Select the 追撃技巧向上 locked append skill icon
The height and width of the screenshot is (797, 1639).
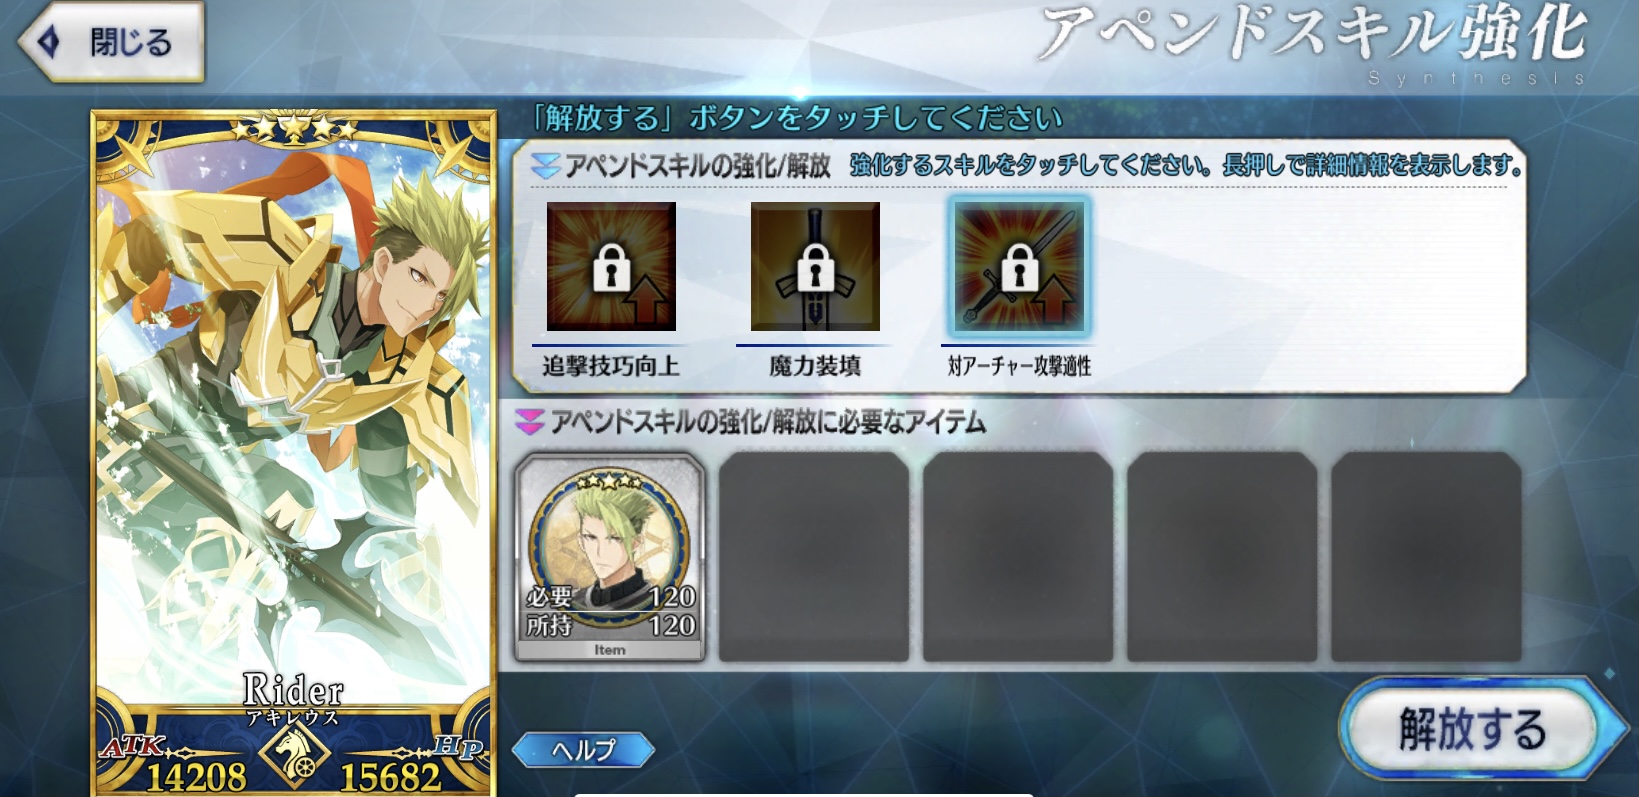coord(611,266)
